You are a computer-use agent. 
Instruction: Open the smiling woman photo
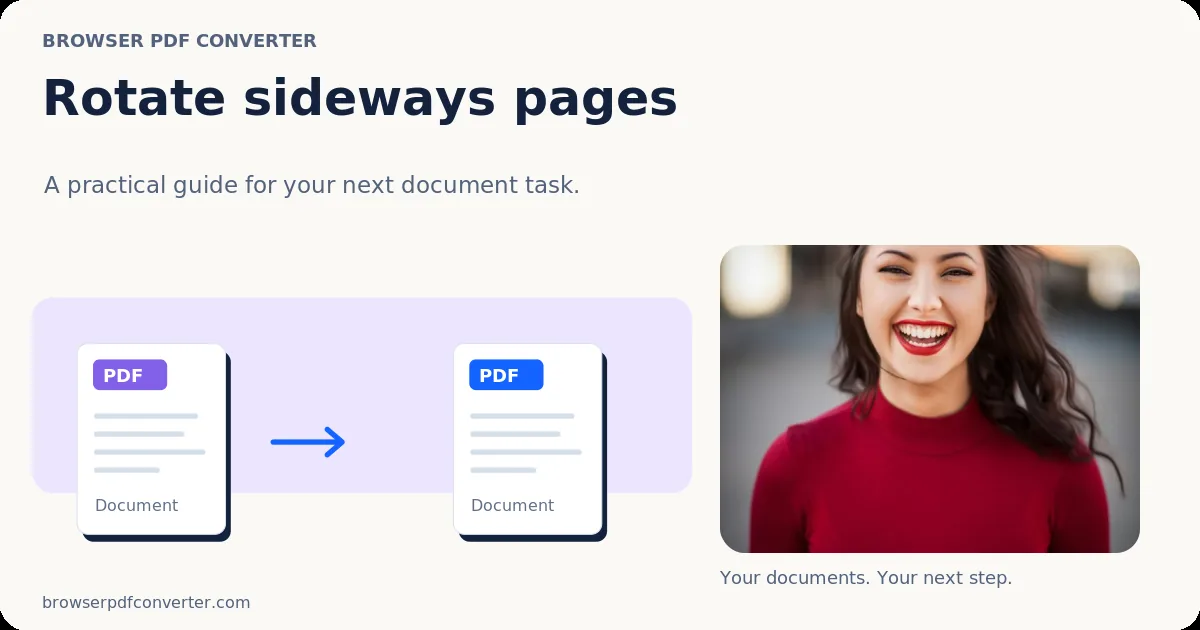coord(930,399)
